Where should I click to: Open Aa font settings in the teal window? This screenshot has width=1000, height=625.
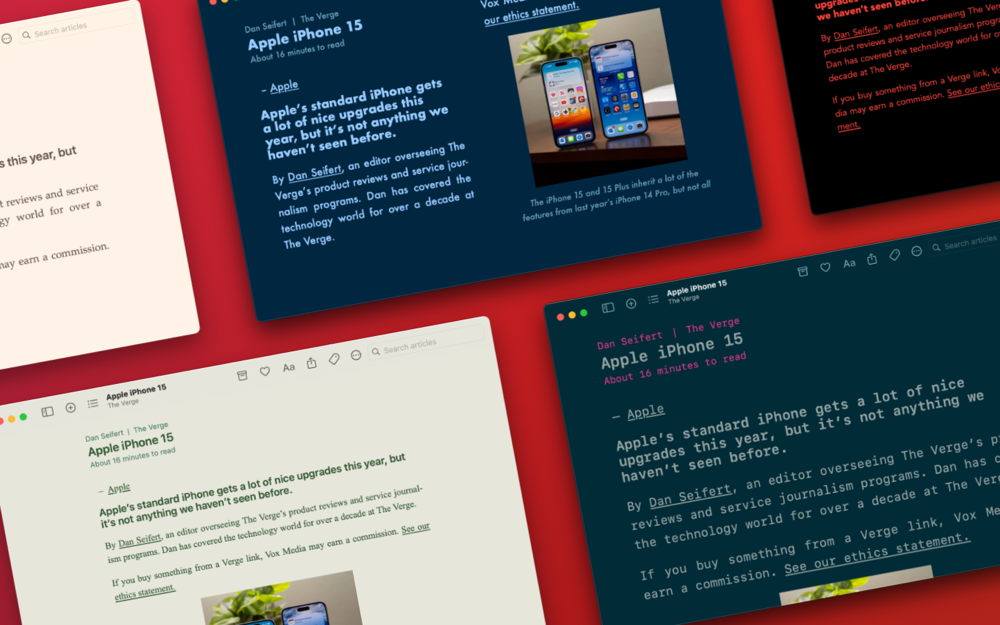point(849,263)
